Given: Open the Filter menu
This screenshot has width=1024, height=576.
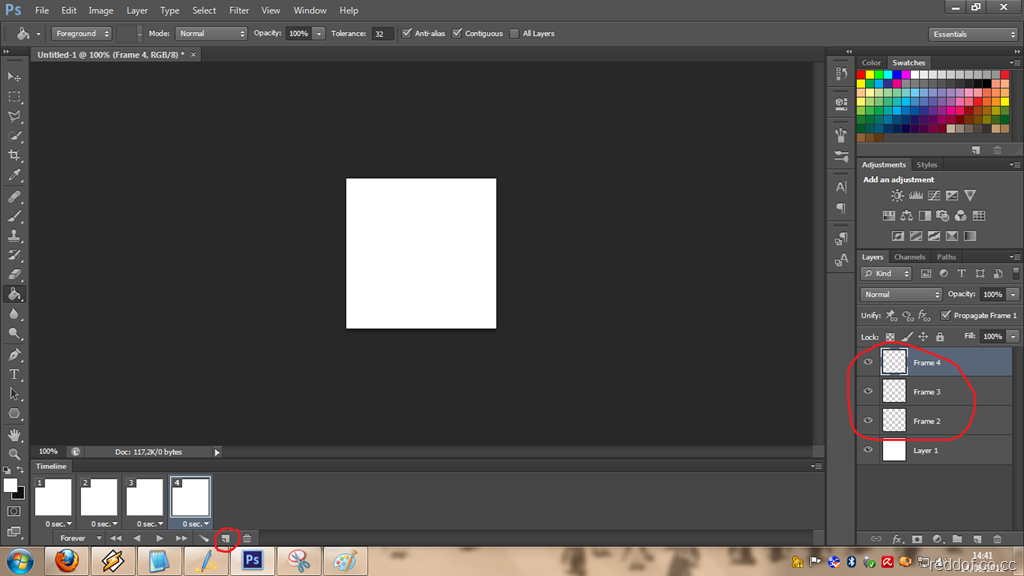Looking at the screenshot, I should [x=239, y=10].
